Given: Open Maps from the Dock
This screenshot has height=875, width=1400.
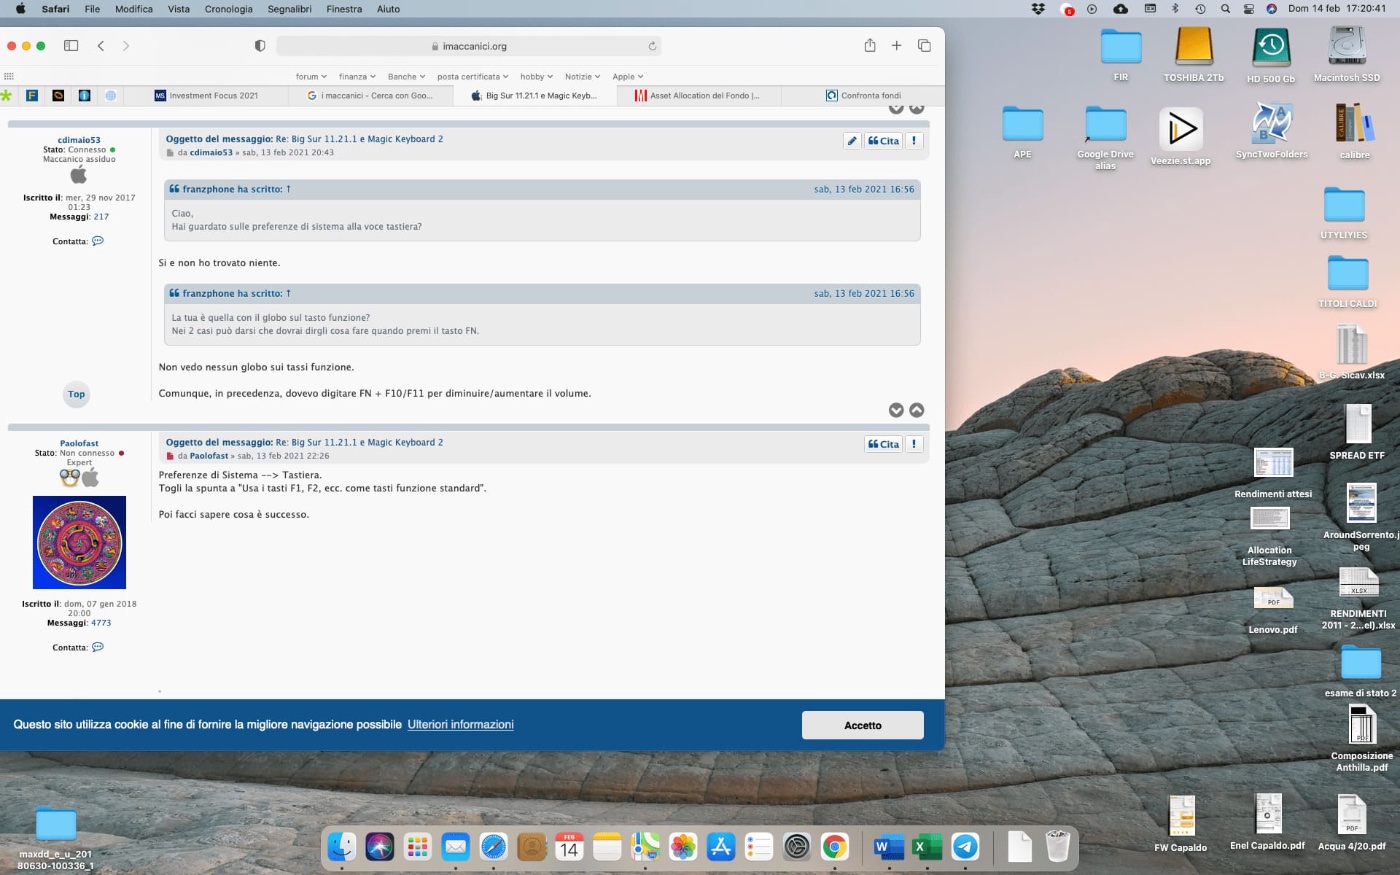Looking at the screenshot, I should click(645, 847).
